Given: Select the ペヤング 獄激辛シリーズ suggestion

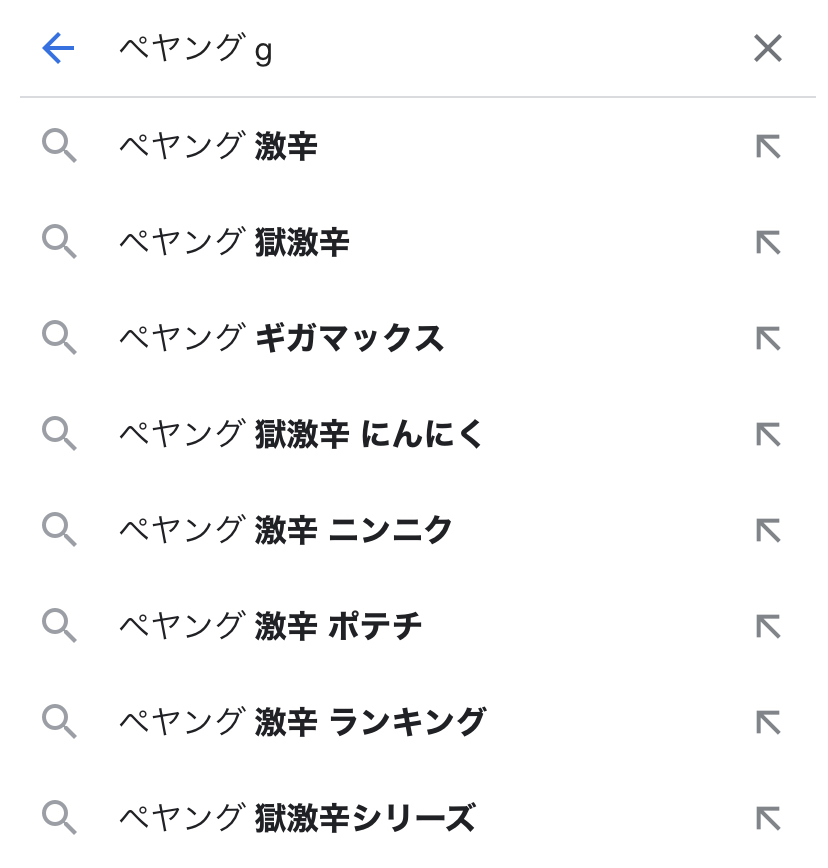Looking at the screenshot, I should point(297,817).
